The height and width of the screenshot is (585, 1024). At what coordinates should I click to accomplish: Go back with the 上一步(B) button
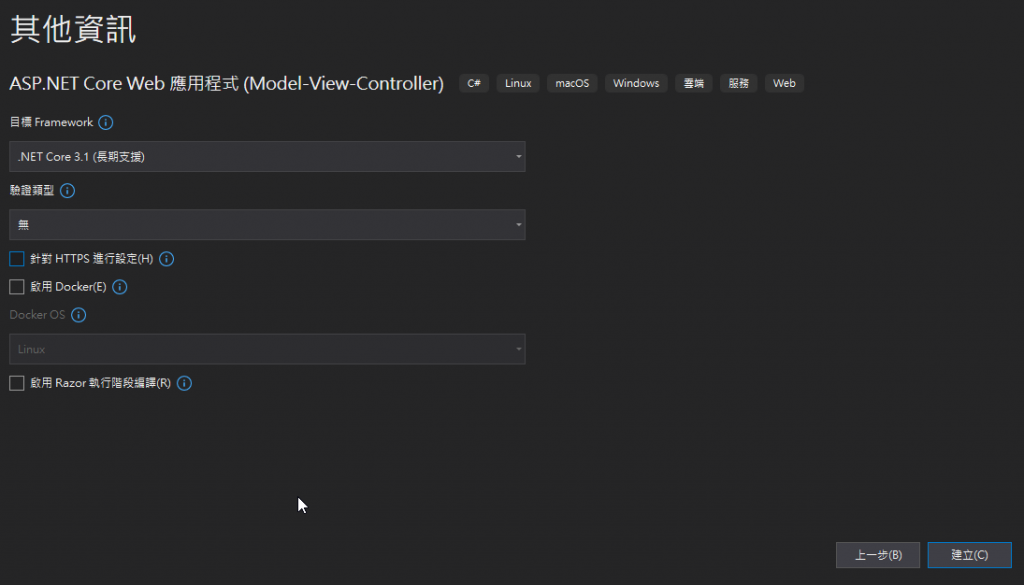coord(878,555)
